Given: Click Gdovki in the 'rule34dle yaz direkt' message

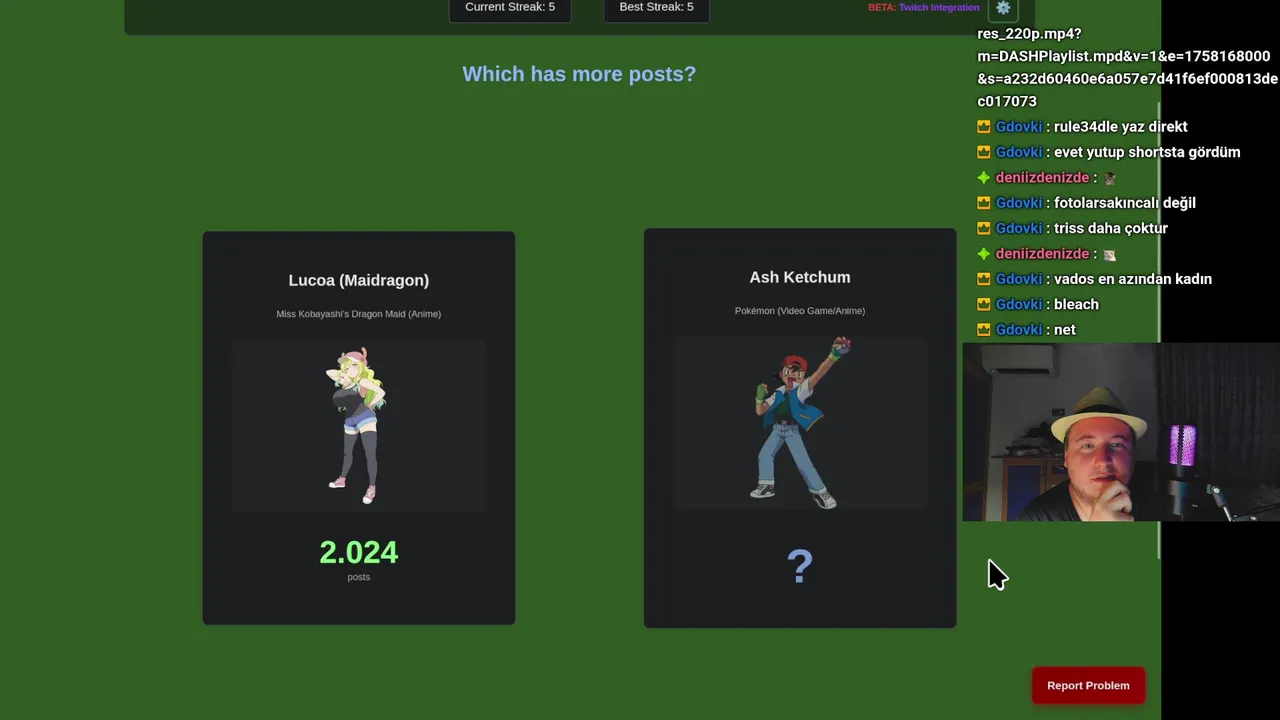Looking at the screenshot, I should click(x=1019, y=127).
